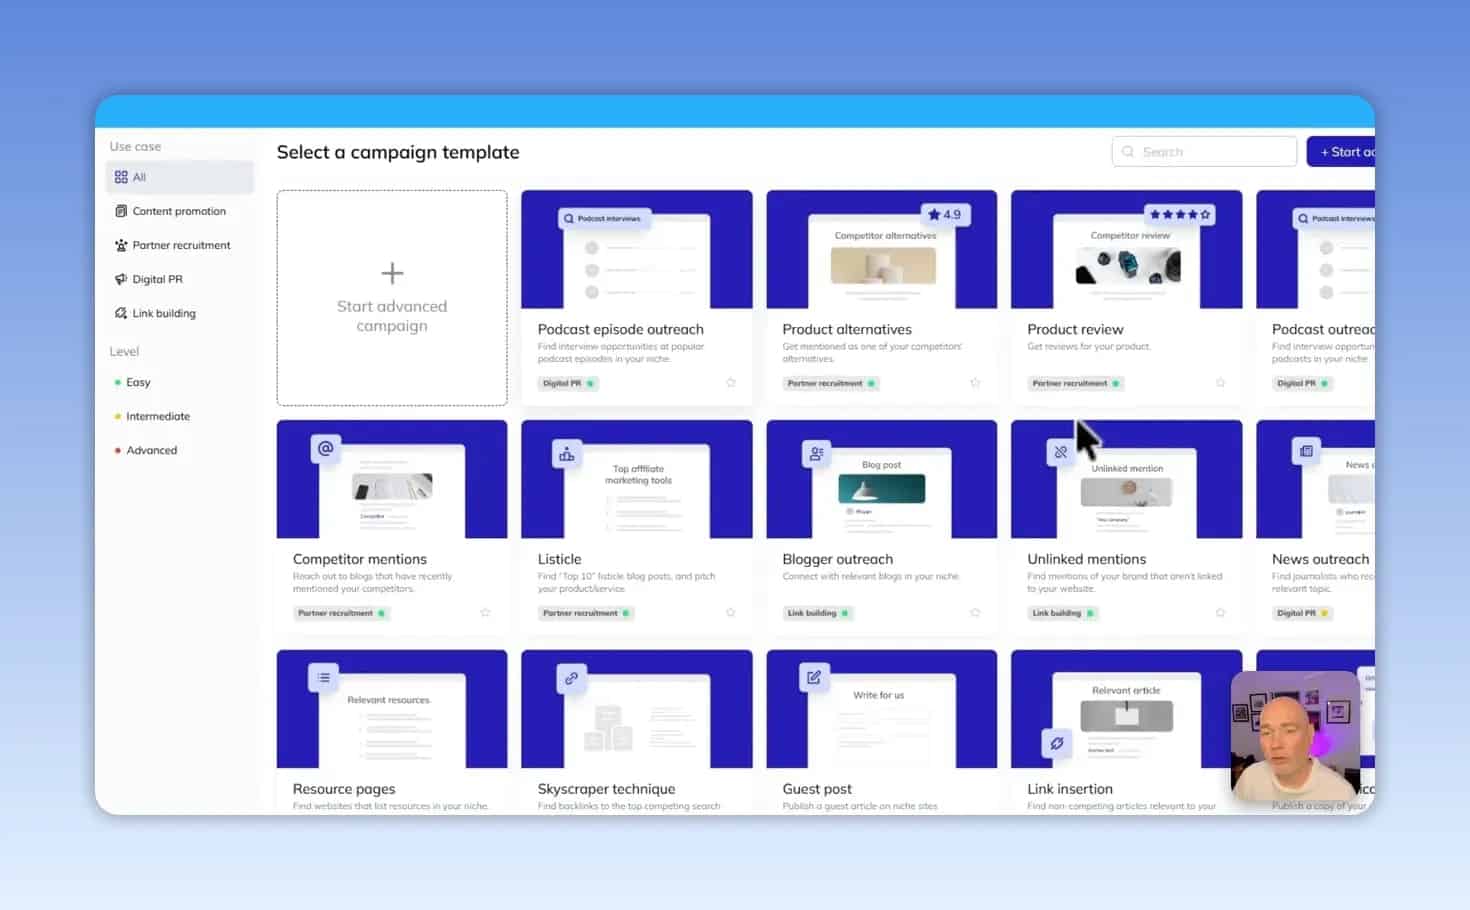Toggle favorite star on Product review

(1220, 383)
